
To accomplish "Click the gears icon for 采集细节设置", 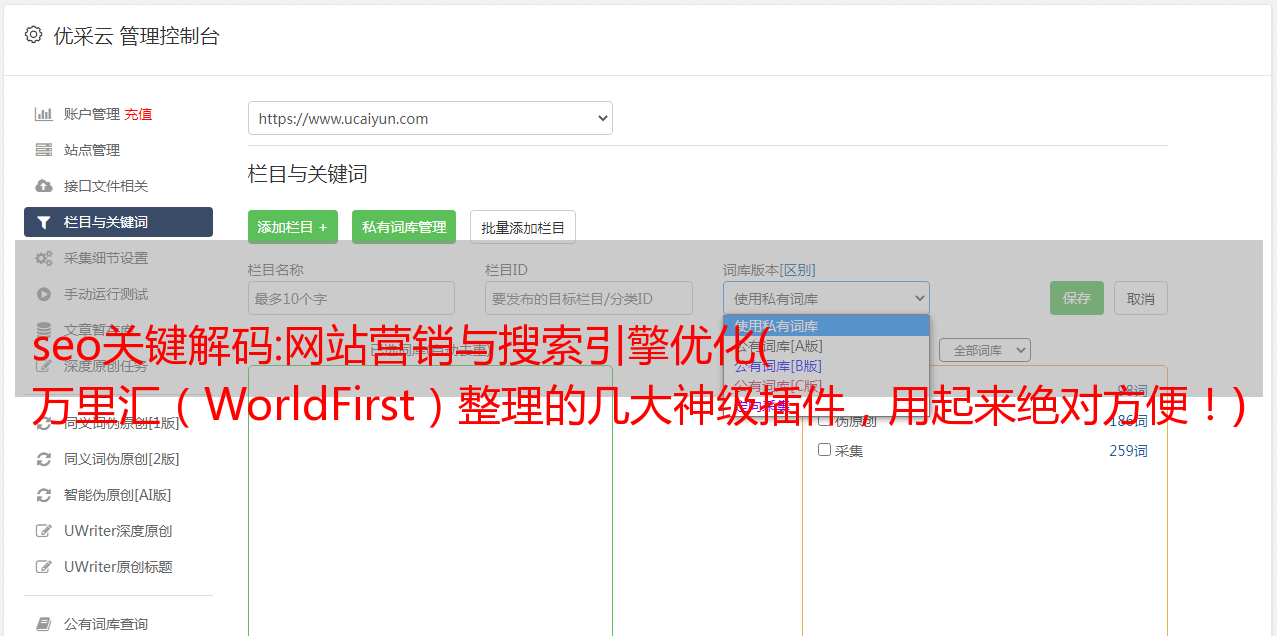I will [x=44, y=258].
